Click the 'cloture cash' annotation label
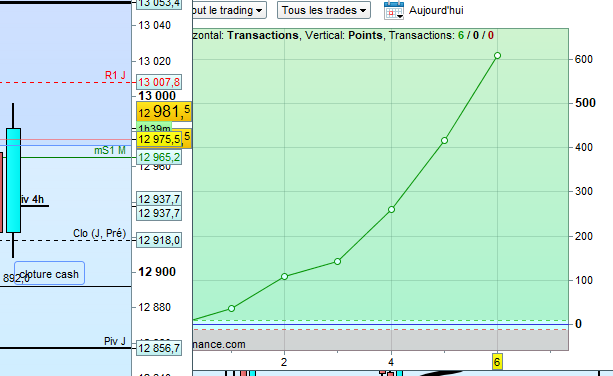 pyautogui.click(x=49, y=273)
